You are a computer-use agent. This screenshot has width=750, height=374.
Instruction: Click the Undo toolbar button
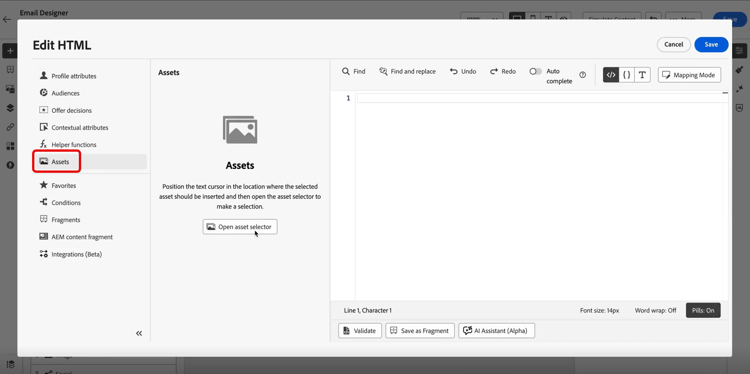point(463,71)
